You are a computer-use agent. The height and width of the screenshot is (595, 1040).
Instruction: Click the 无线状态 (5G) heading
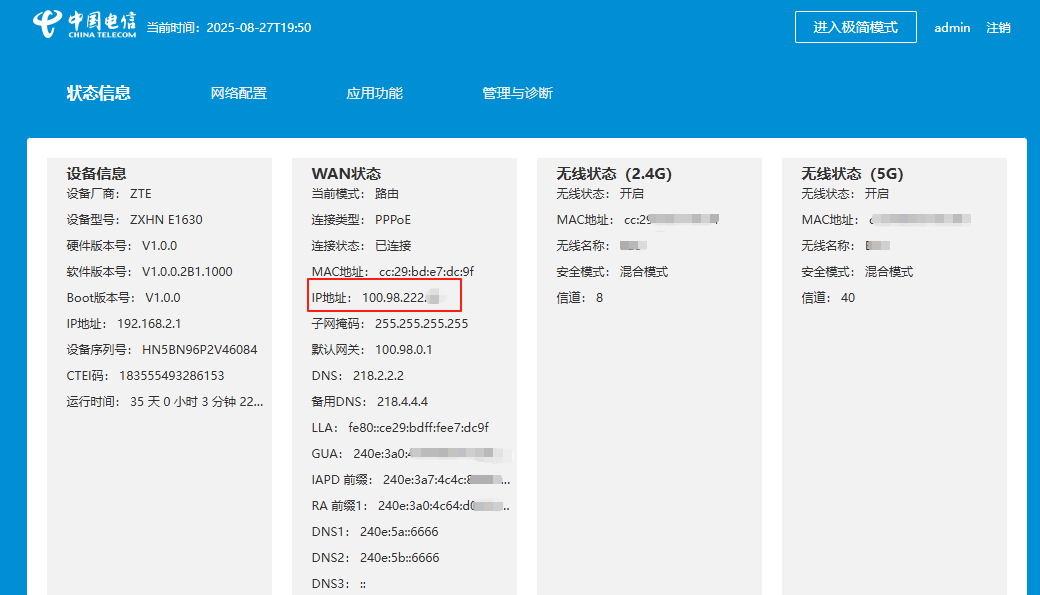click(850, 172)
